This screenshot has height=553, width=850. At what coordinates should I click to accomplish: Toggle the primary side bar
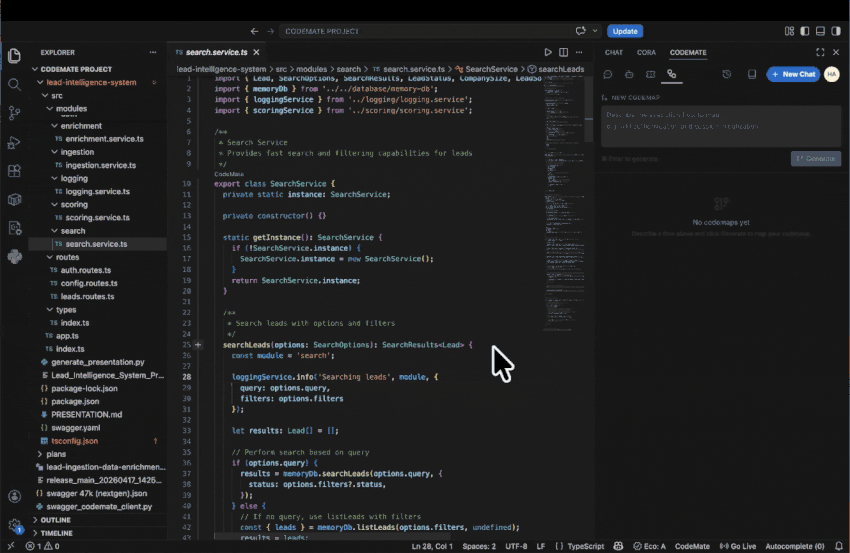[805, 31]
